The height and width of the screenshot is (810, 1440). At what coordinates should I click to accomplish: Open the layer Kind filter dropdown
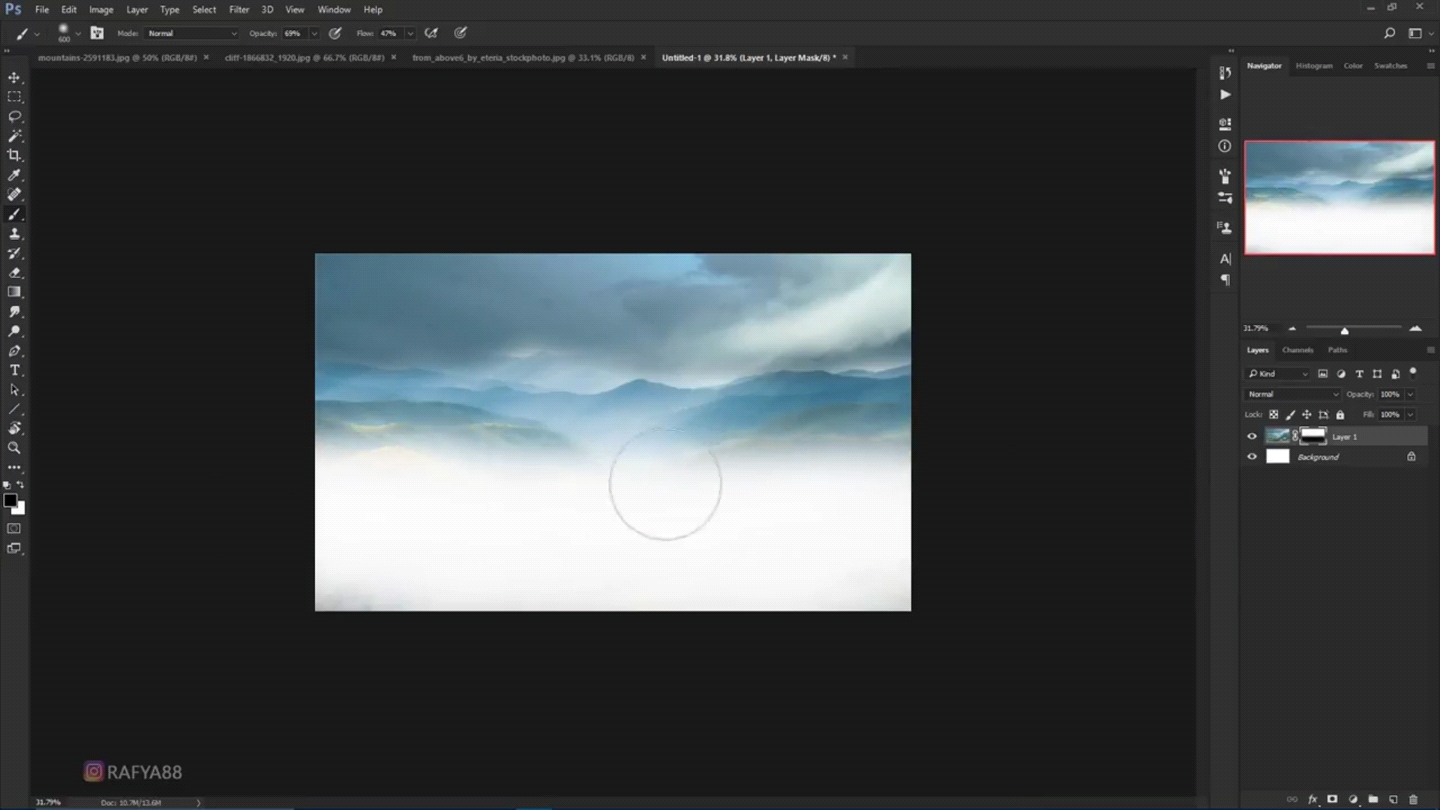[x=1277, y=374]
